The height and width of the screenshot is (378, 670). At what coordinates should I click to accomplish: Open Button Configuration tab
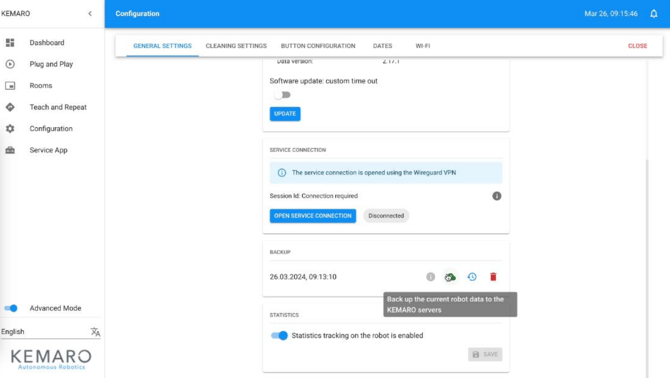click(x=318, y=46)
